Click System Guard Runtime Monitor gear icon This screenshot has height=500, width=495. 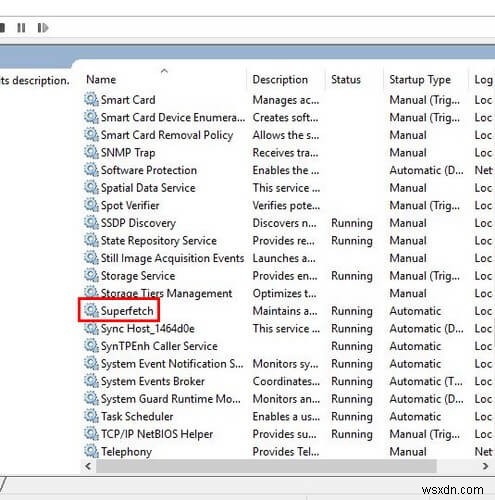(91, 399)
